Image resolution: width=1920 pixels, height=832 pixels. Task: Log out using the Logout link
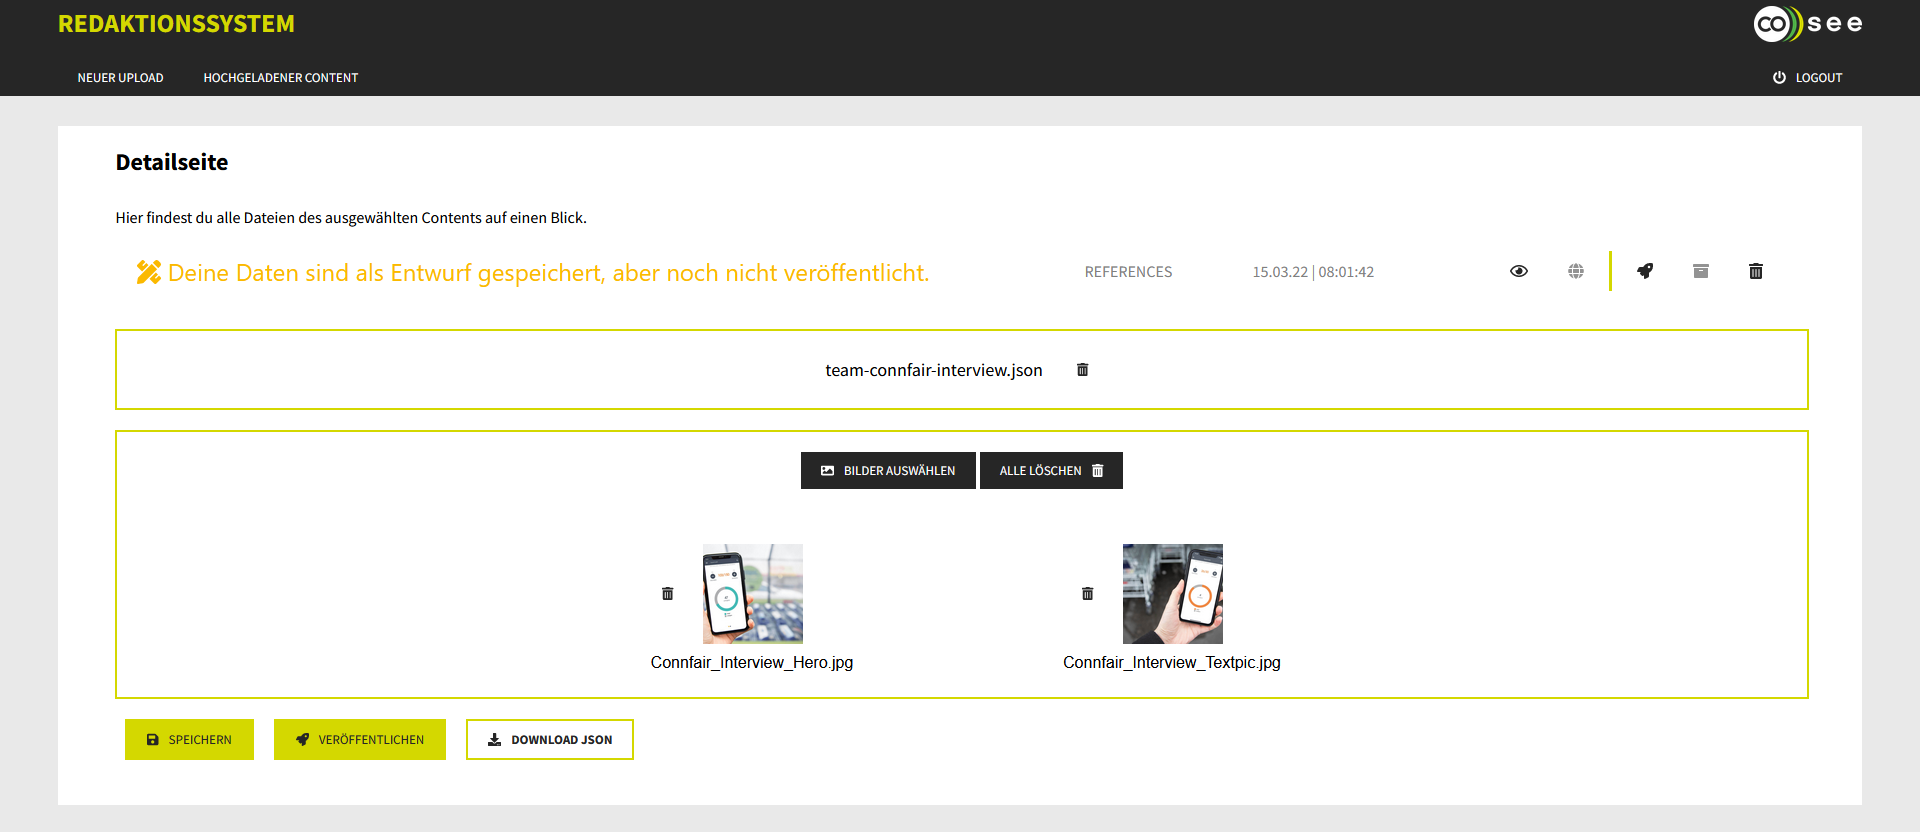pyautogui.click(x=1807, y=78)
